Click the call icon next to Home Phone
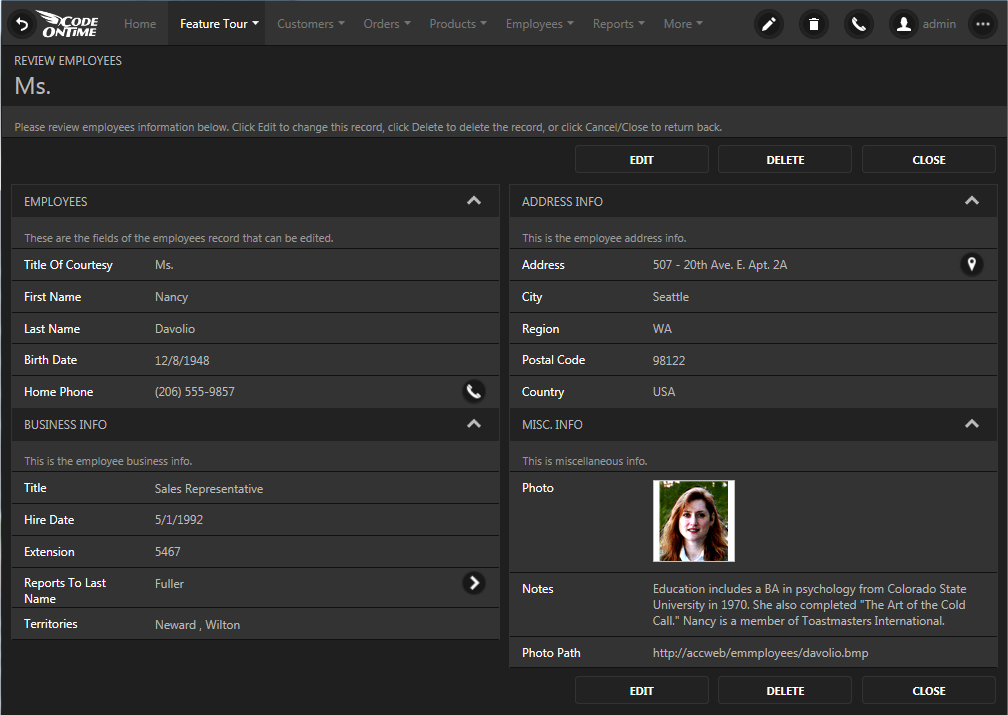This screenshot has width=1008, height=715. [474, 392]
